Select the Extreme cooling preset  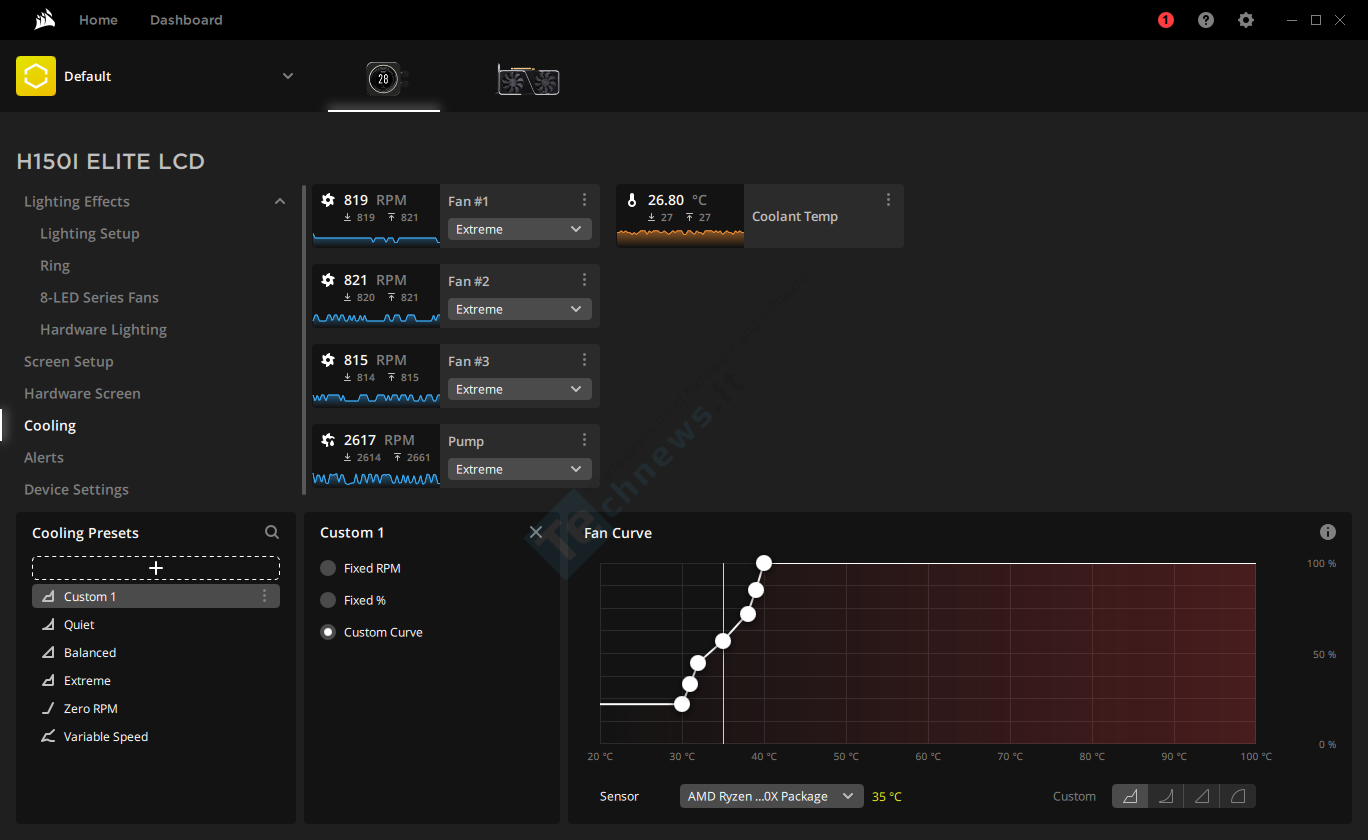tap(156, 680)
